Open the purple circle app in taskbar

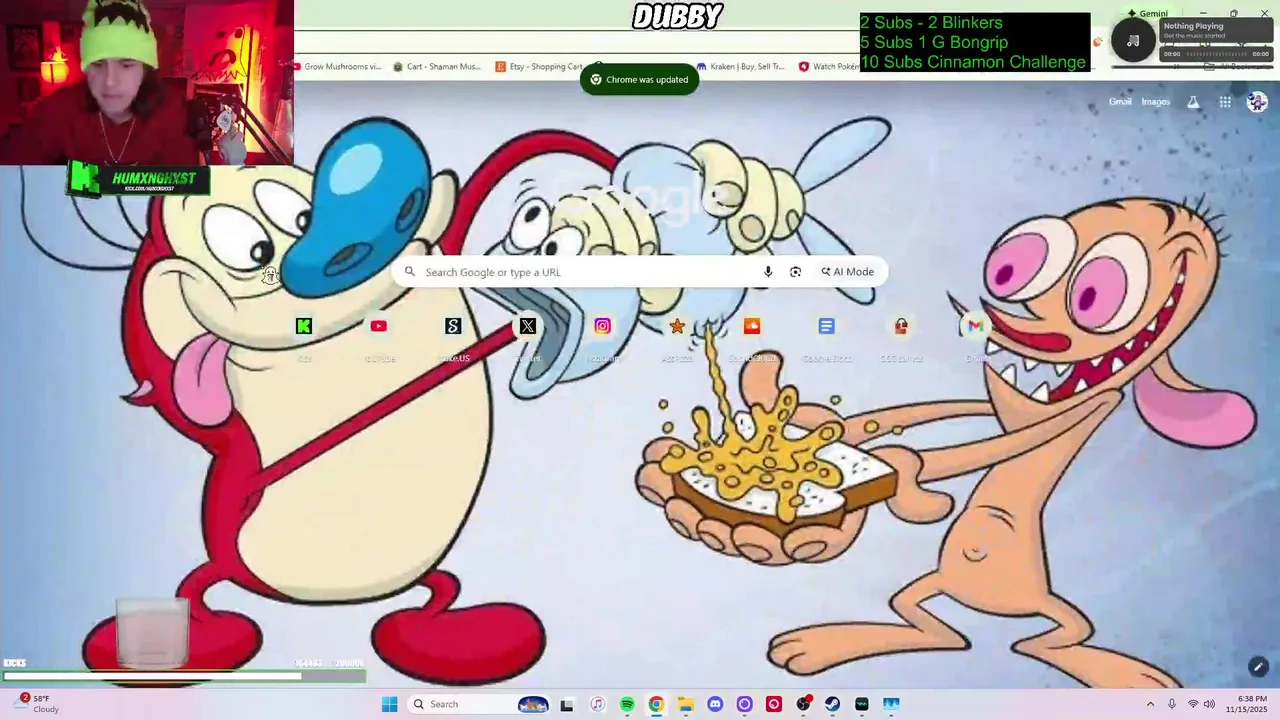coord(744,704)
